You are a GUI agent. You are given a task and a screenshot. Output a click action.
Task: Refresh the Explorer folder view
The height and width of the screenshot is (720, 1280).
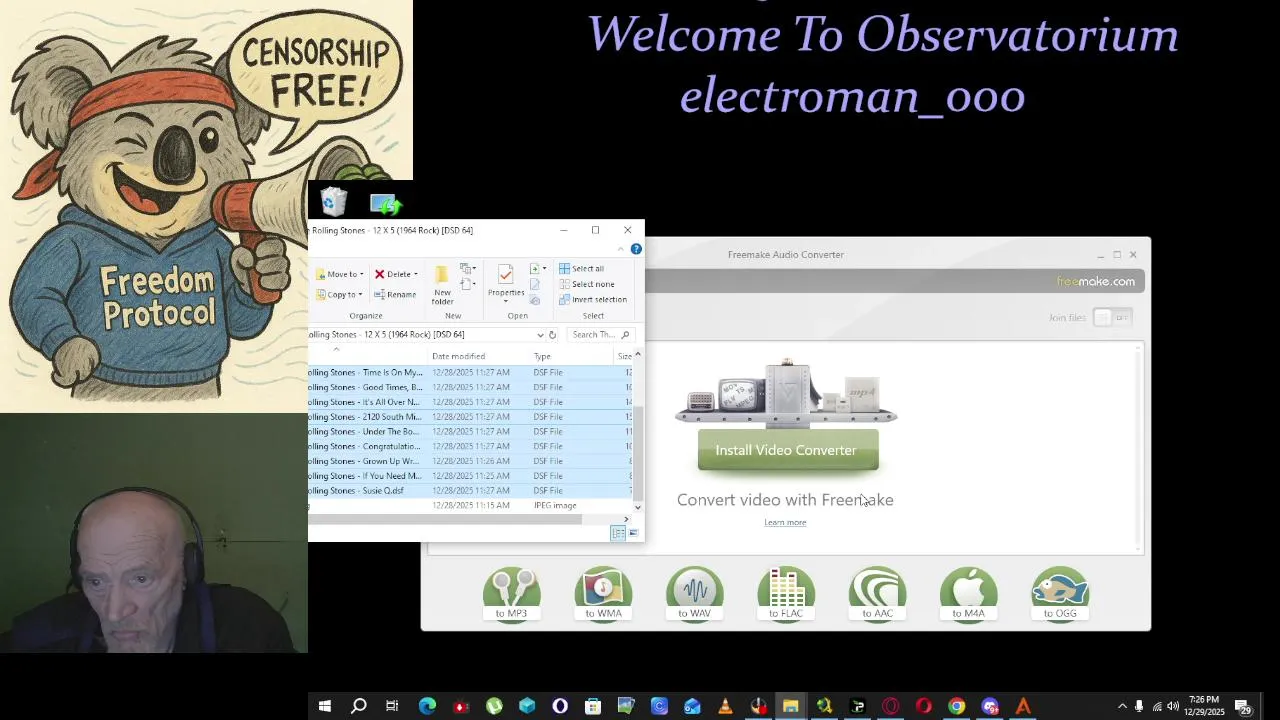click(552, 335)
